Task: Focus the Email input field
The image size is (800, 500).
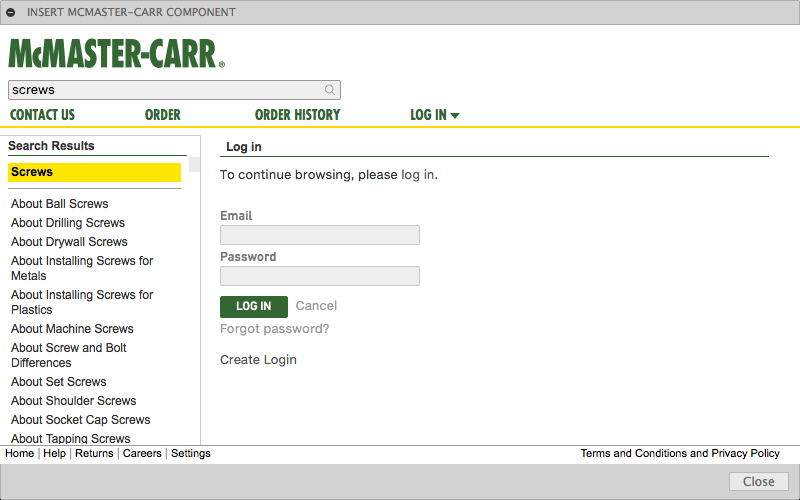Action: [320, 235]
